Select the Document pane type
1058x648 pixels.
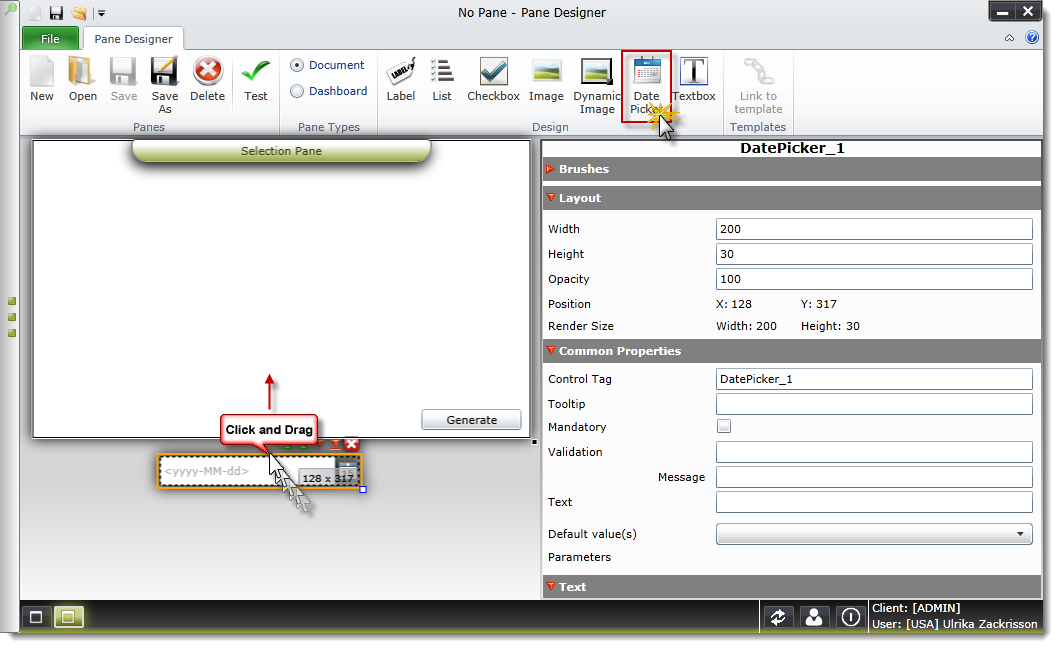297,65
